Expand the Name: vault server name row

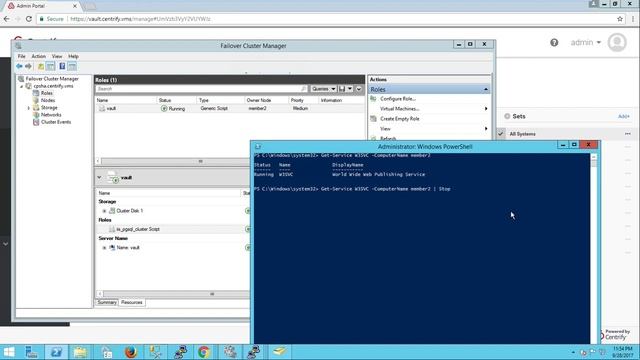104,248
